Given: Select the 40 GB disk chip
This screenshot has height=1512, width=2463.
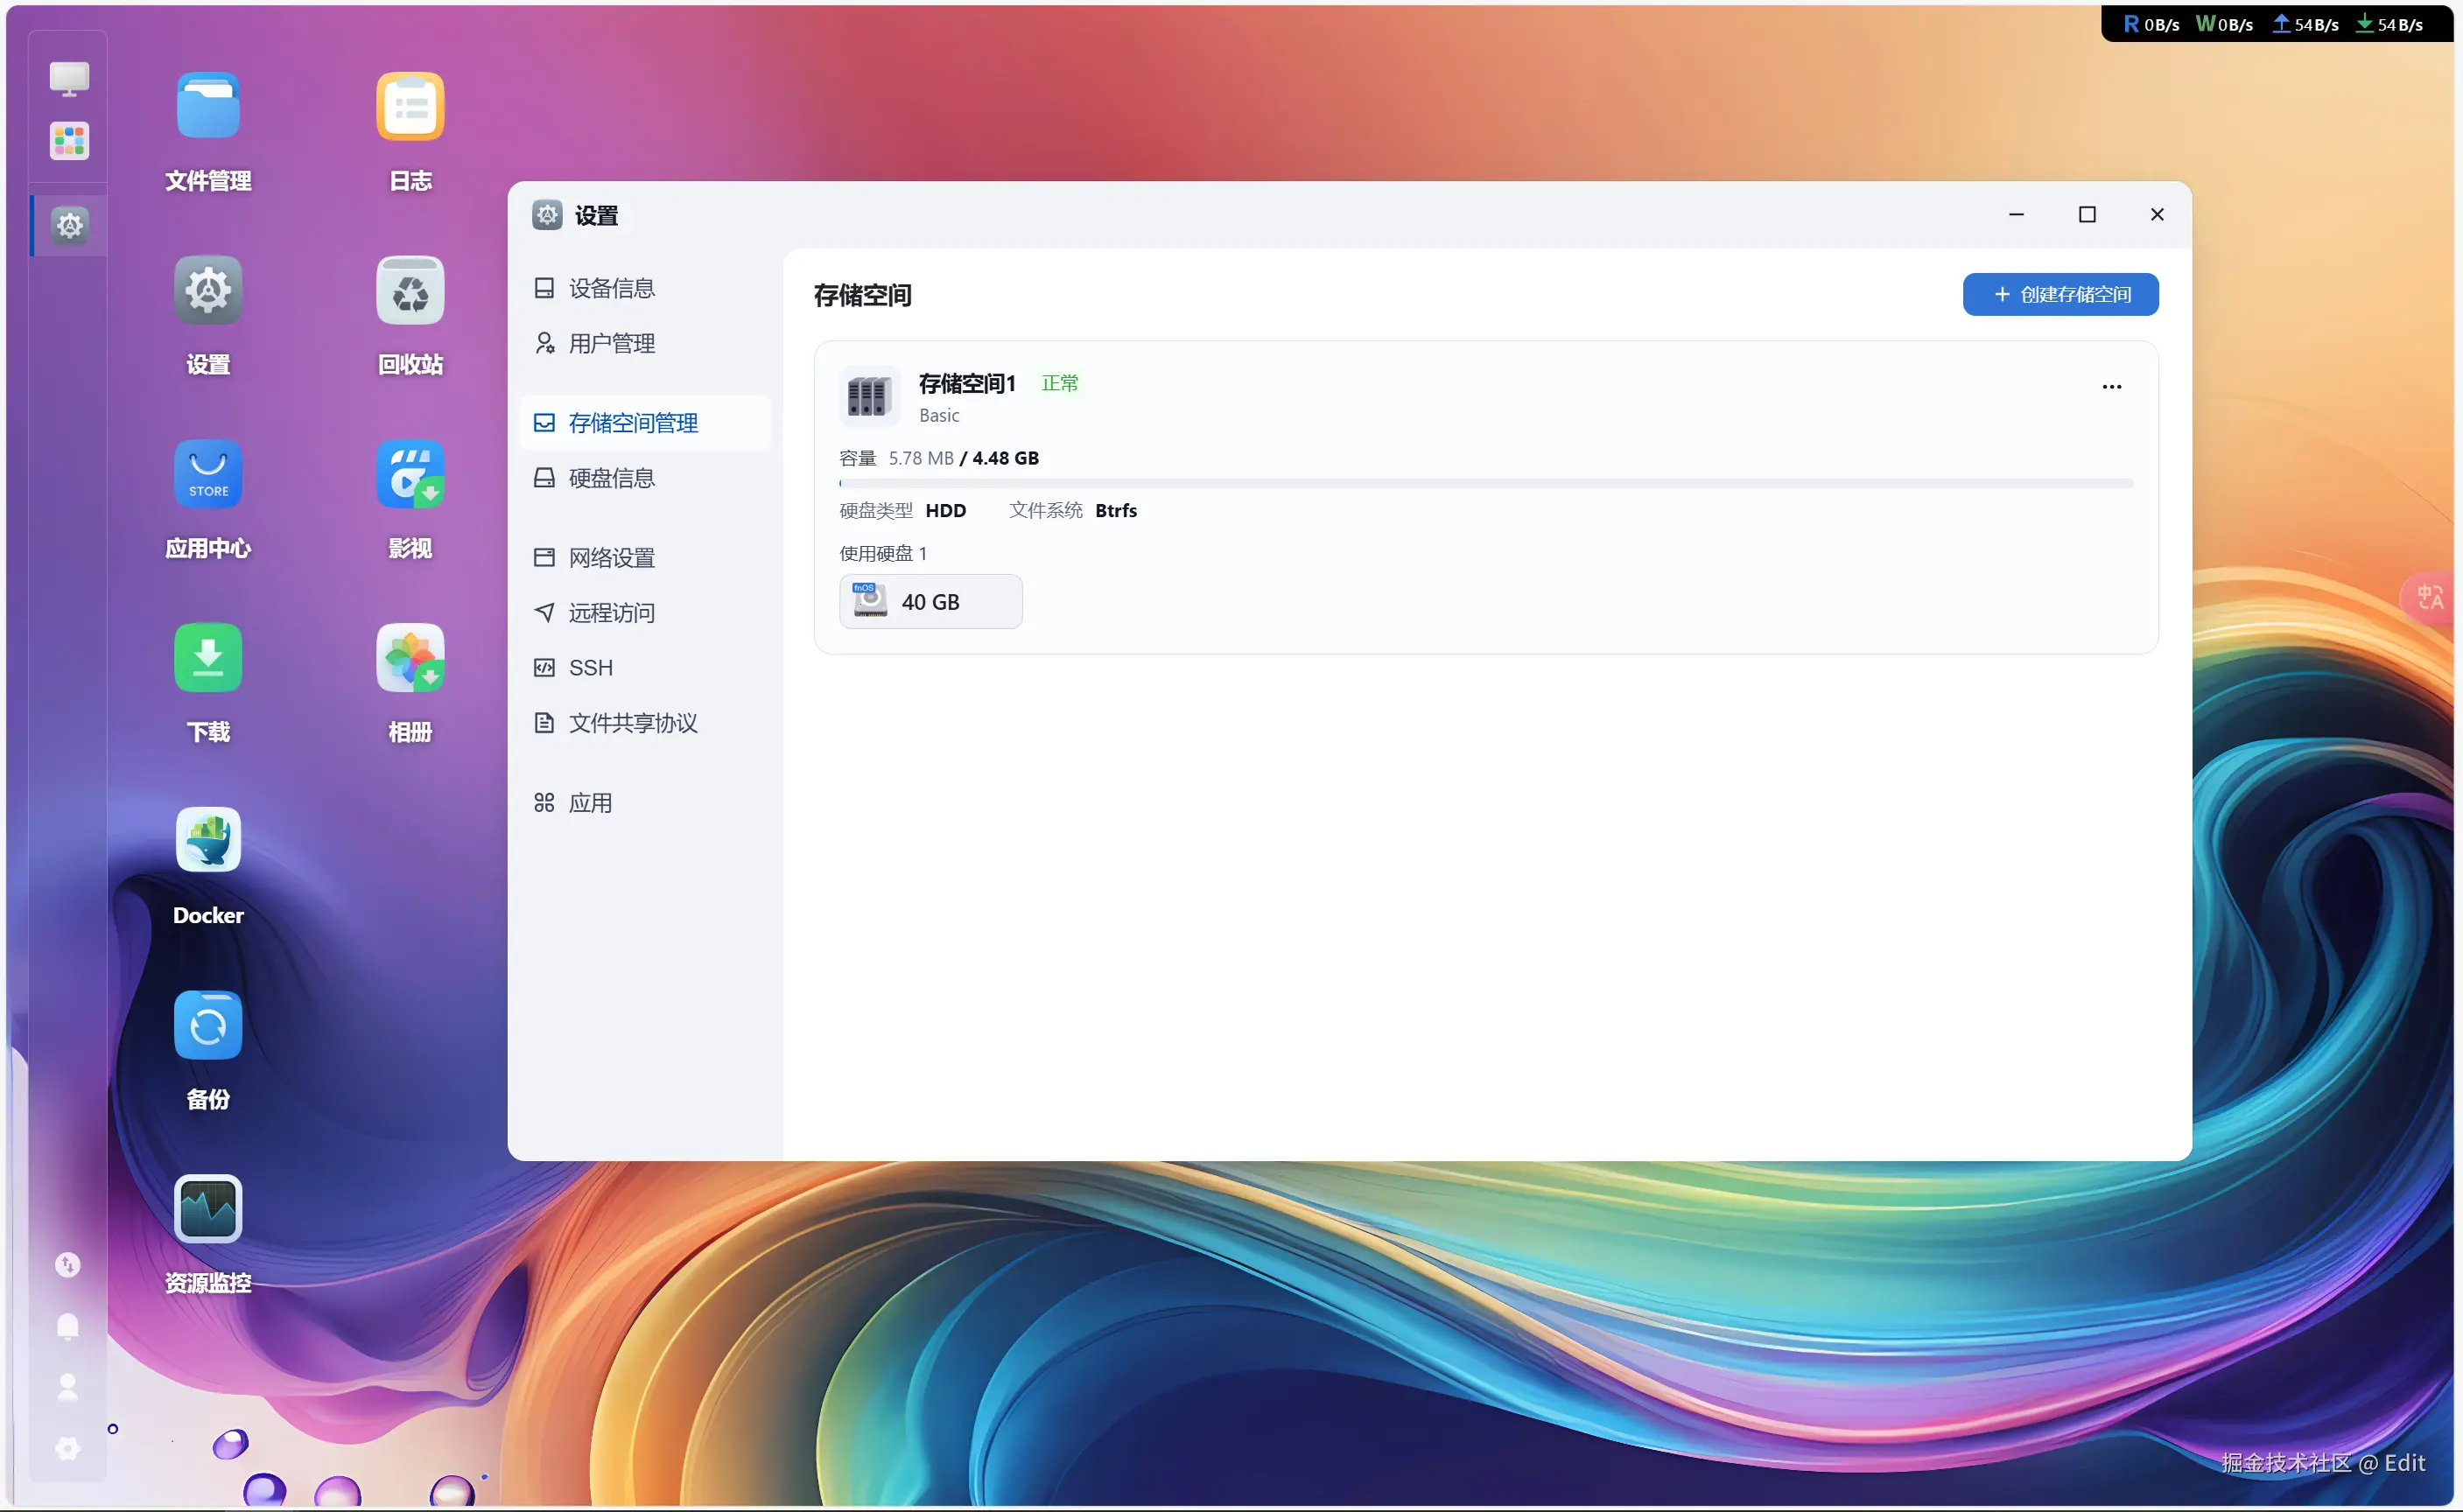Looking at the screenshot, I should pos(930,601).
